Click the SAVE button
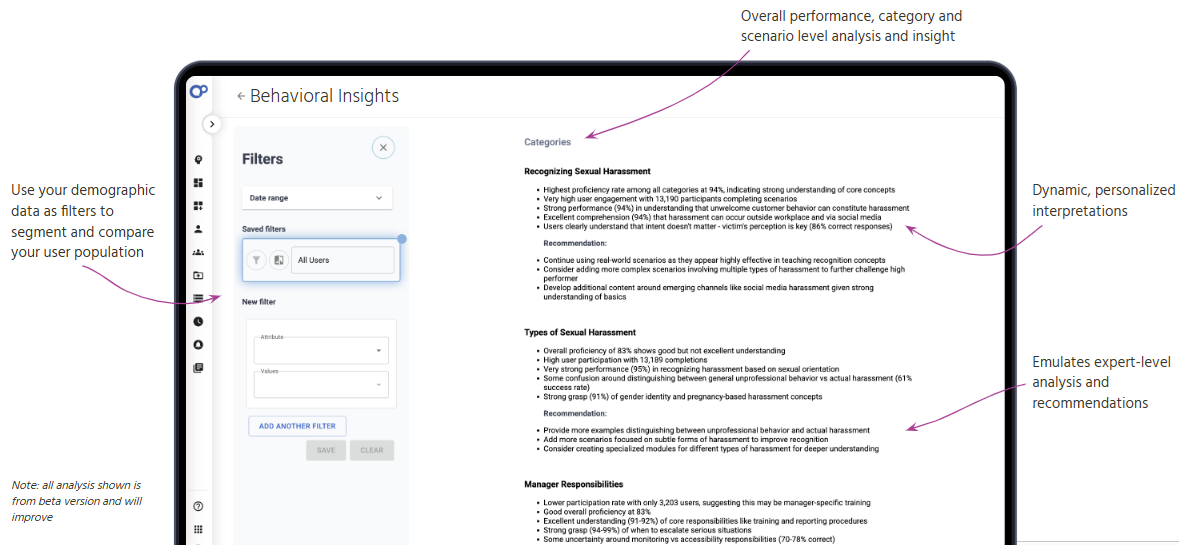The image size is (1179, 545). tap(326, 450)
